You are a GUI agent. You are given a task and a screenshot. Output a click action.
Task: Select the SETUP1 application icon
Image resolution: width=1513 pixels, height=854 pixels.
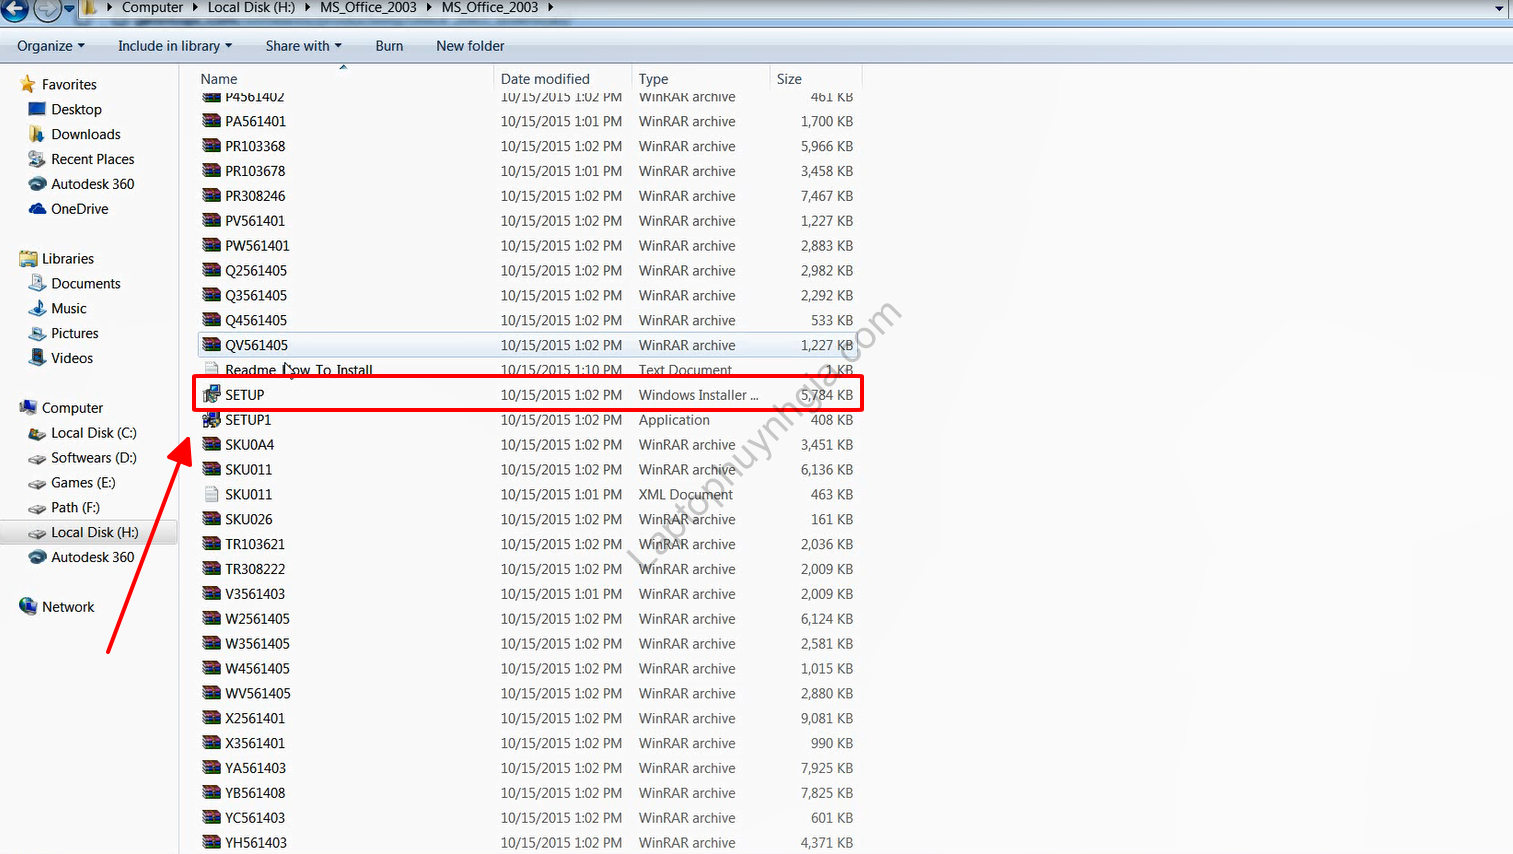(x=211, y=420)
